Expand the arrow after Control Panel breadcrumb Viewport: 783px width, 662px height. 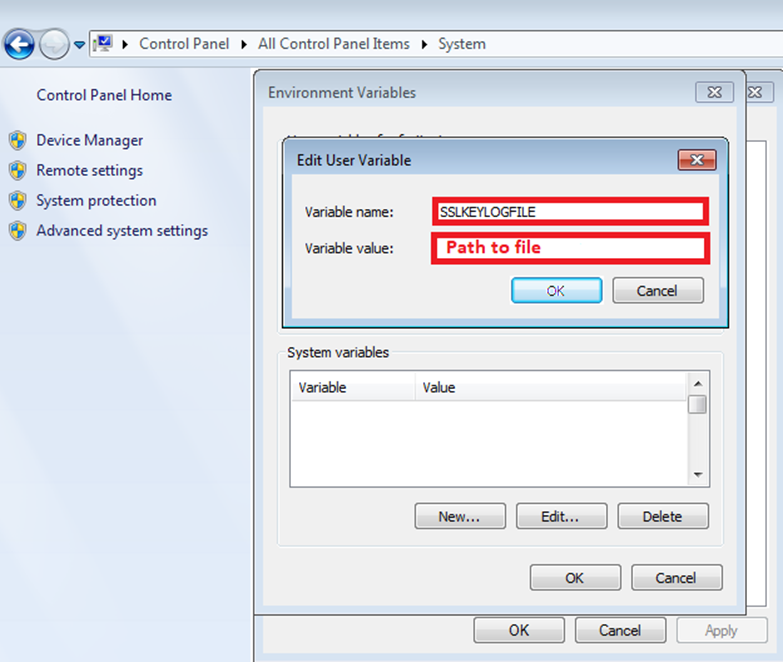tap(247, 44)
